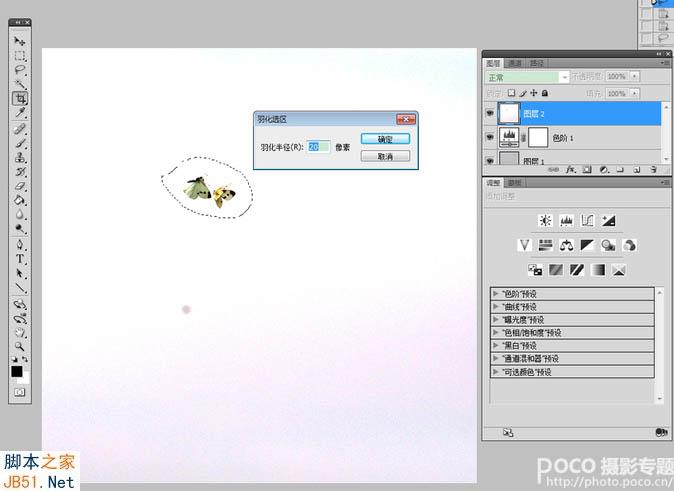Add a Hue/Saturation adjustment icon

click(x=545, y=246)
